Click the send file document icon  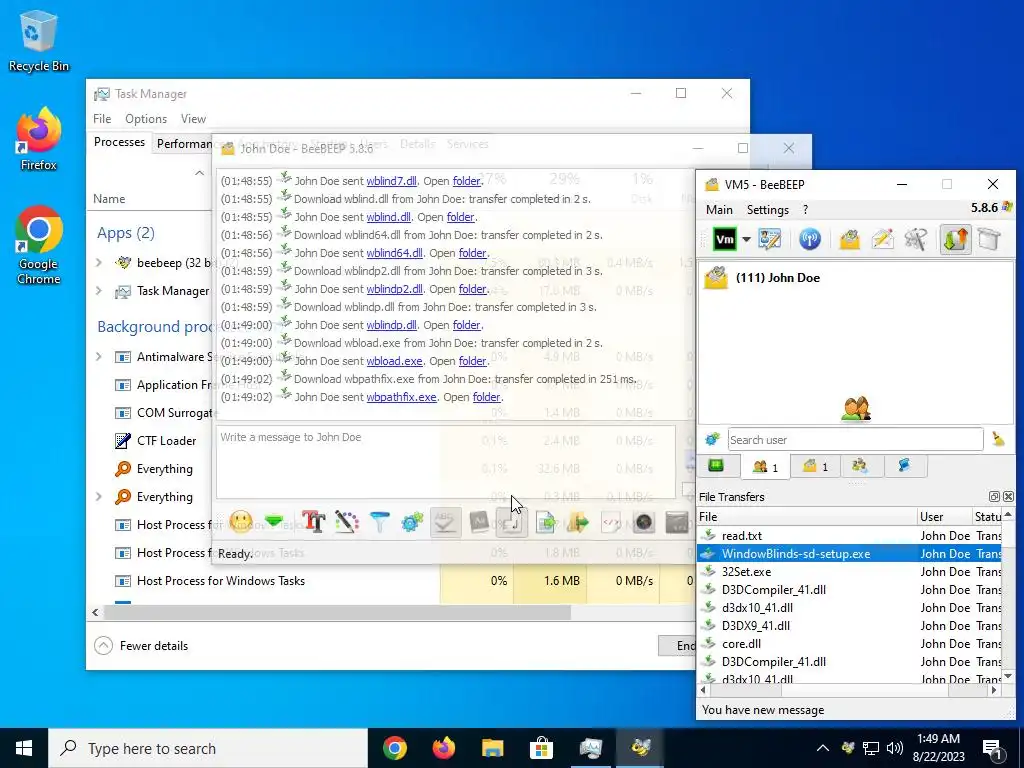click(x=545, y=522)
